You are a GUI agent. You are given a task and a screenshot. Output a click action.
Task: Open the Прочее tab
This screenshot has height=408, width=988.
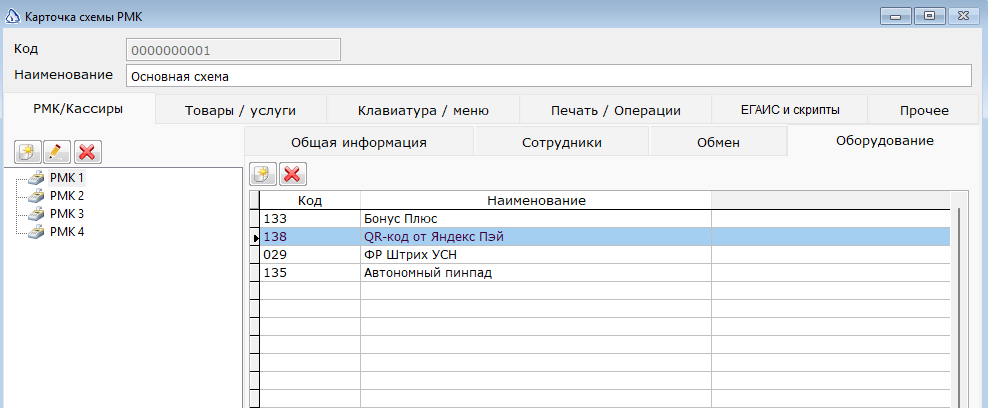coord(923,110)
